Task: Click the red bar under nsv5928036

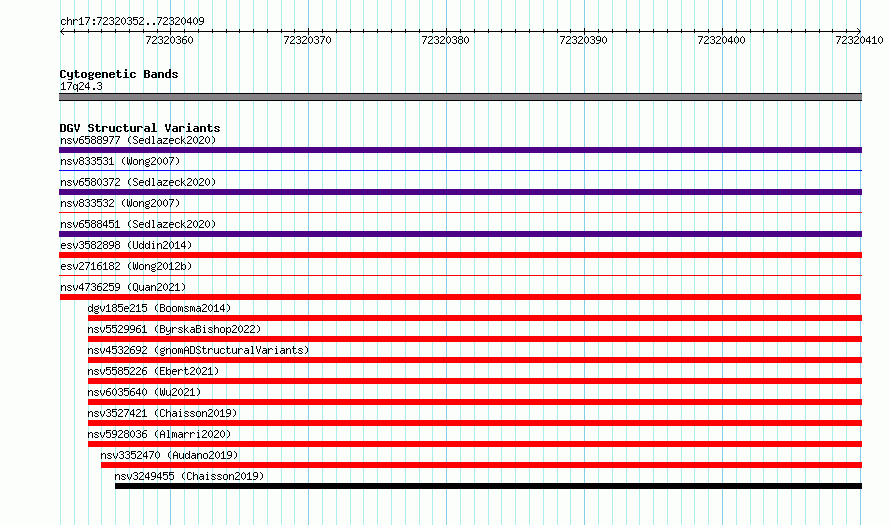Action: click(x=475, y=444)
